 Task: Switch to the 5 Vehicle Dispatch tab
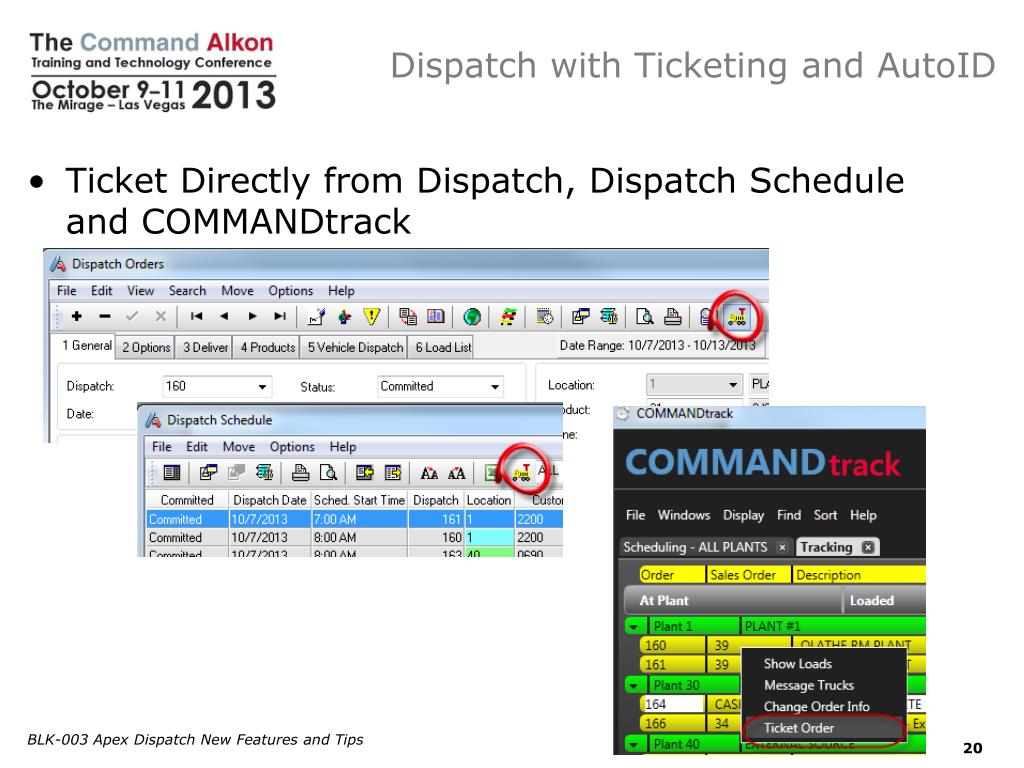[355, 347]
